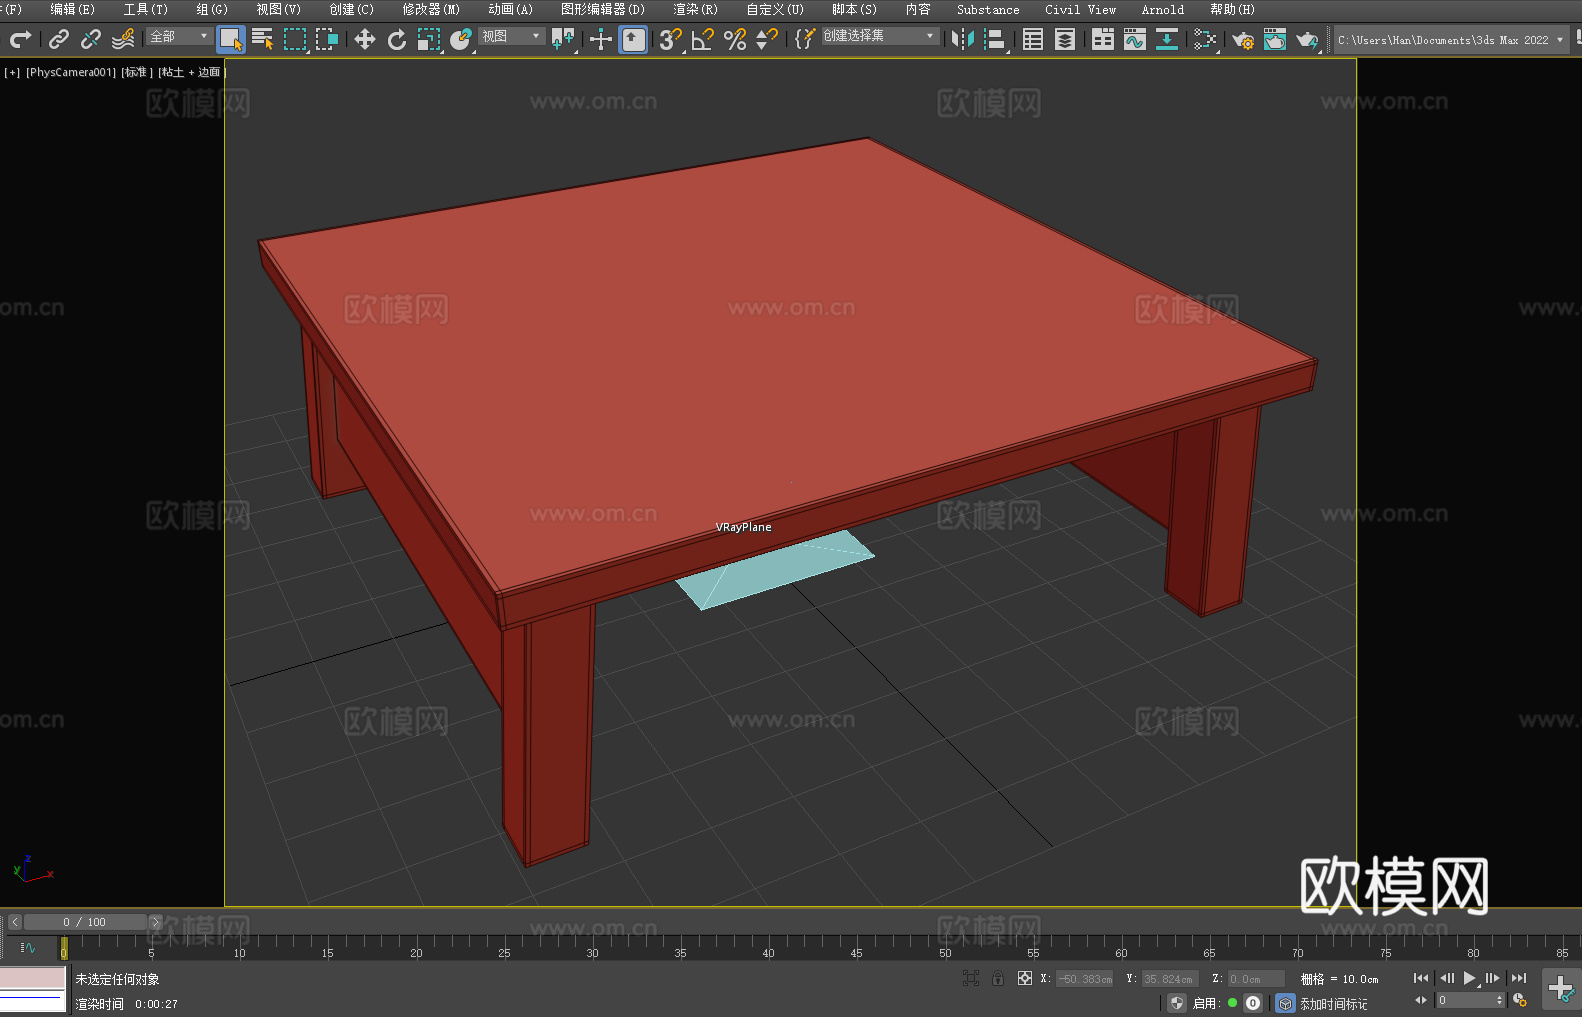Activate the Select Object tool
The image size is (1582, 1017).
tap(231, 39)
